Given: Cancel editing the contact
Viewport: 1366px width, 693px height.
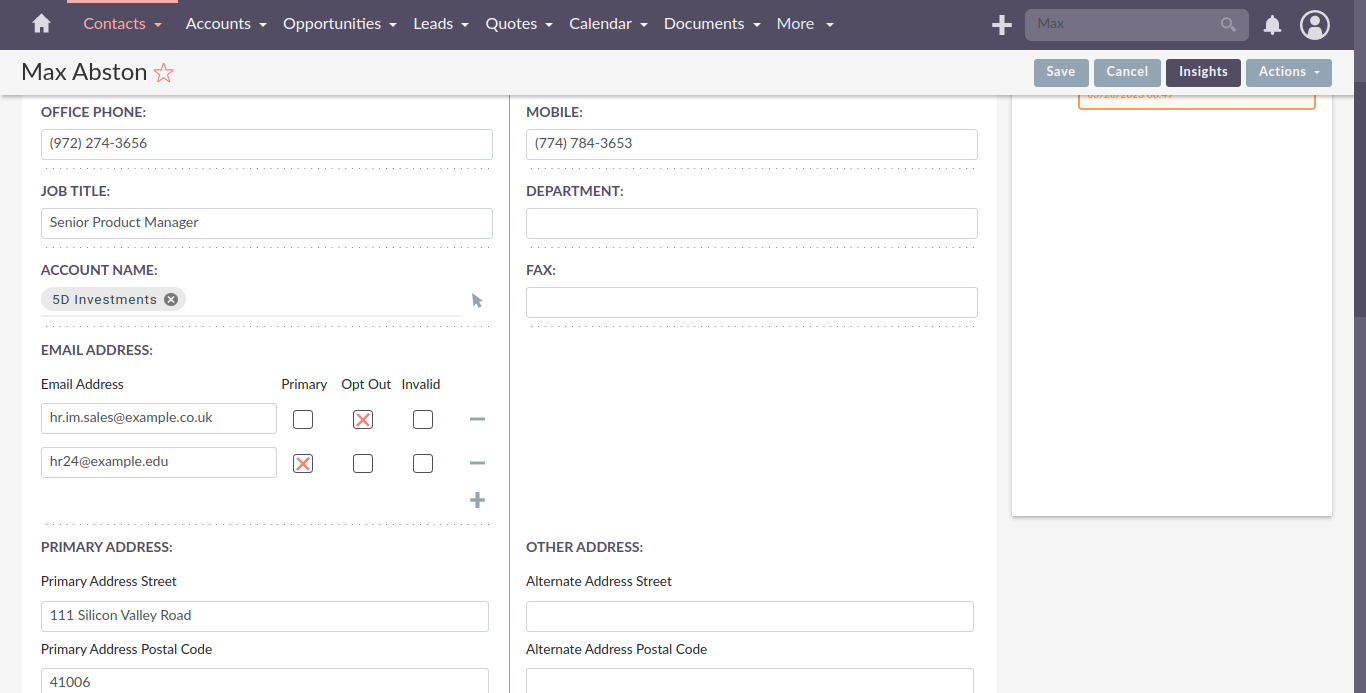Looking at the screenshot, I should [x=1127, y=72].
